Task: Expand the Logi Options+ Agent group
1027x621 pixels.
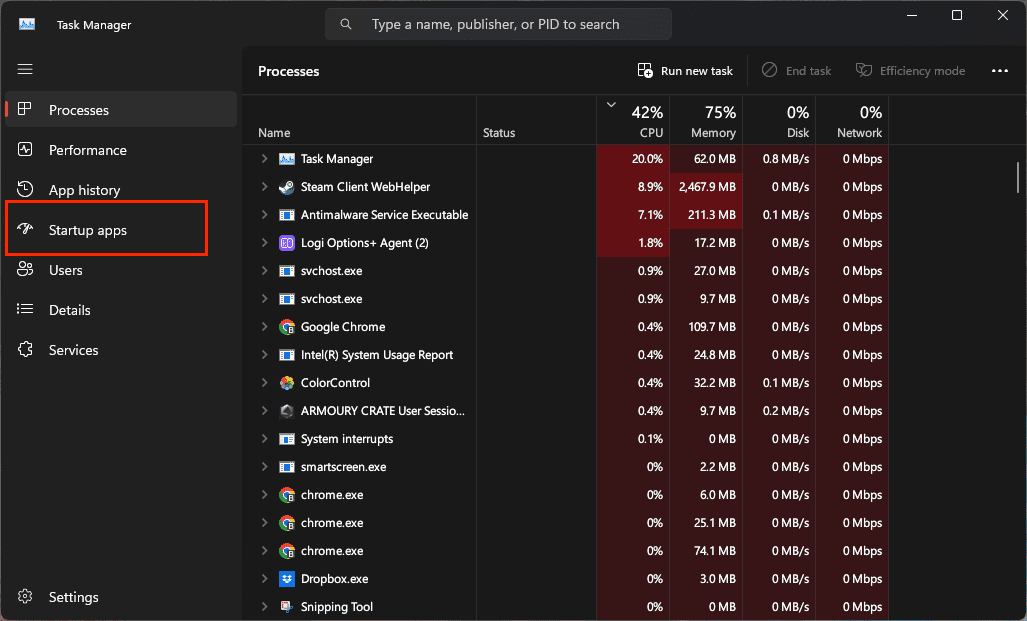Action: pyautogui.click(x=265, y=242)
